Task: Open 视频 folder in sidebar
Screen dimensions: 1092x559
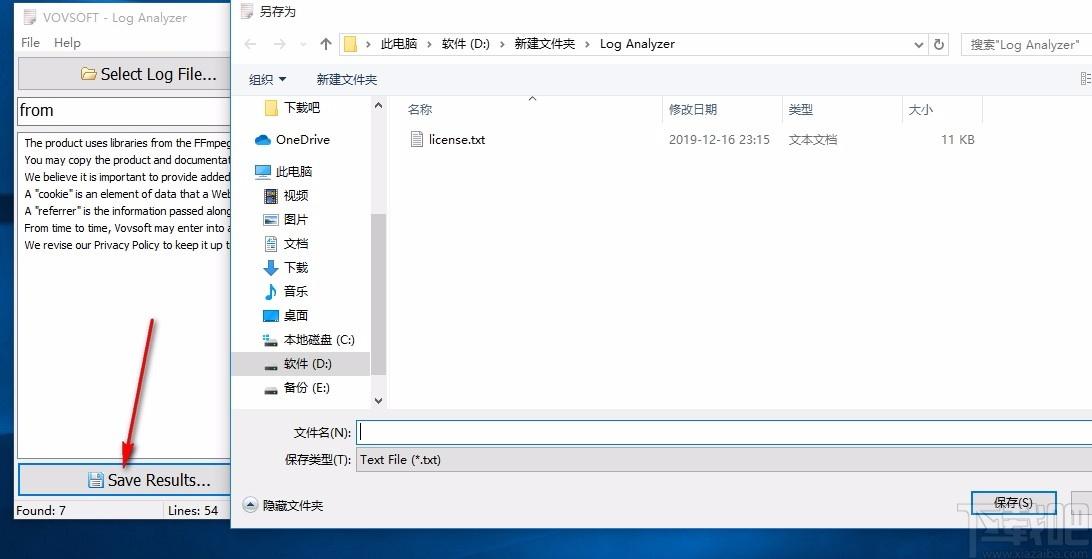Action: 295,196
